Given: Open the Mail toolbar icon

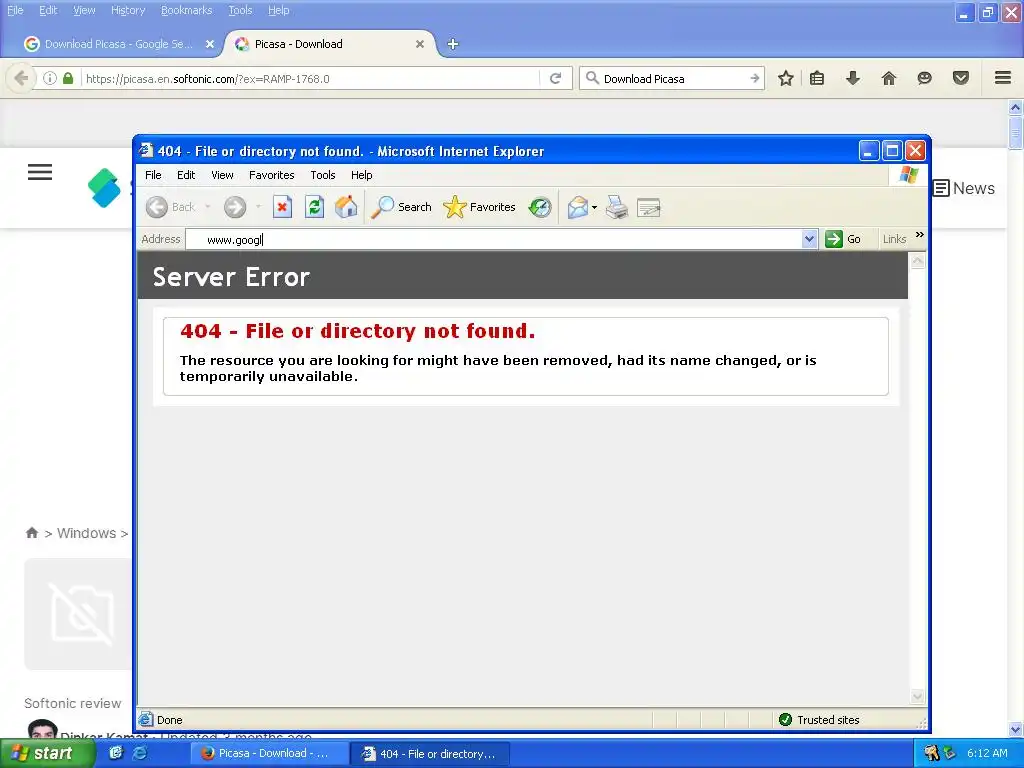Looking at the screenshot, I should coord(577,207).
